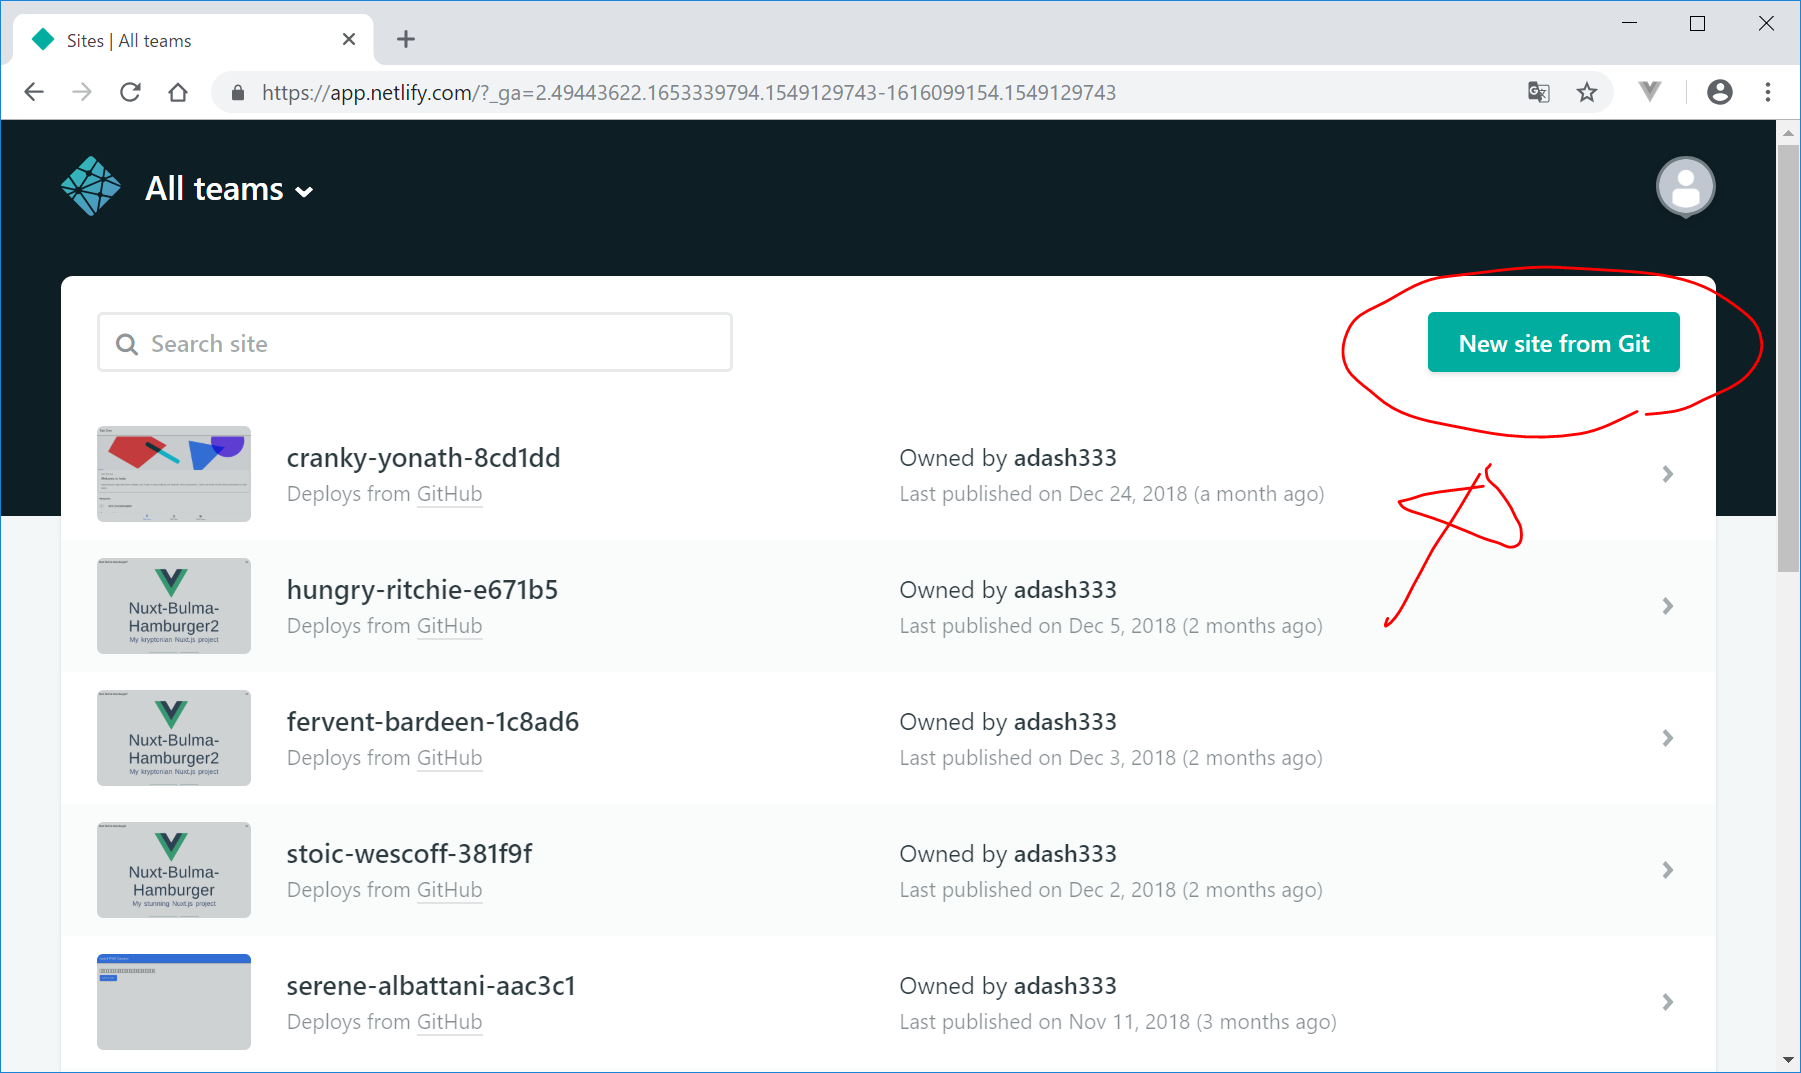The width and height of the screenshot is (1801, 1073).
Task: Click the Google Translate icon
Action: pos(1538,93)
